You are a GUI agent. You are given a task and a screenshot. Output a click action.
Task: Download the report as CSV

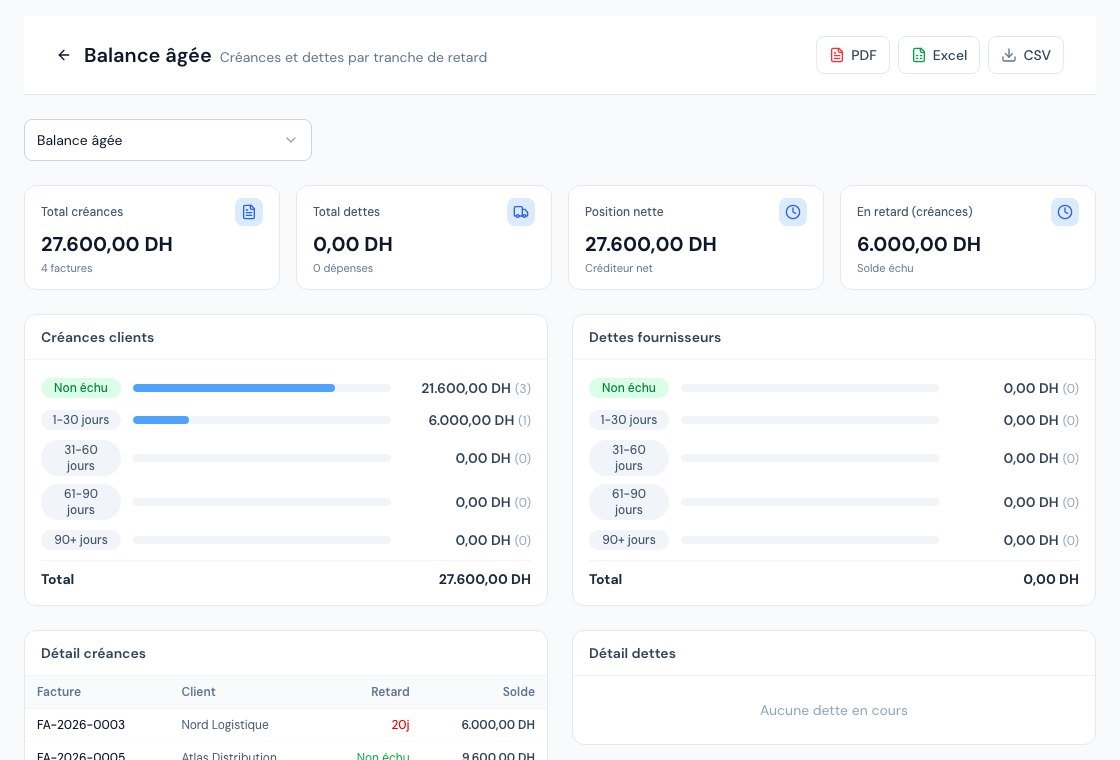pyautogui.click(x=1026, y=55)
